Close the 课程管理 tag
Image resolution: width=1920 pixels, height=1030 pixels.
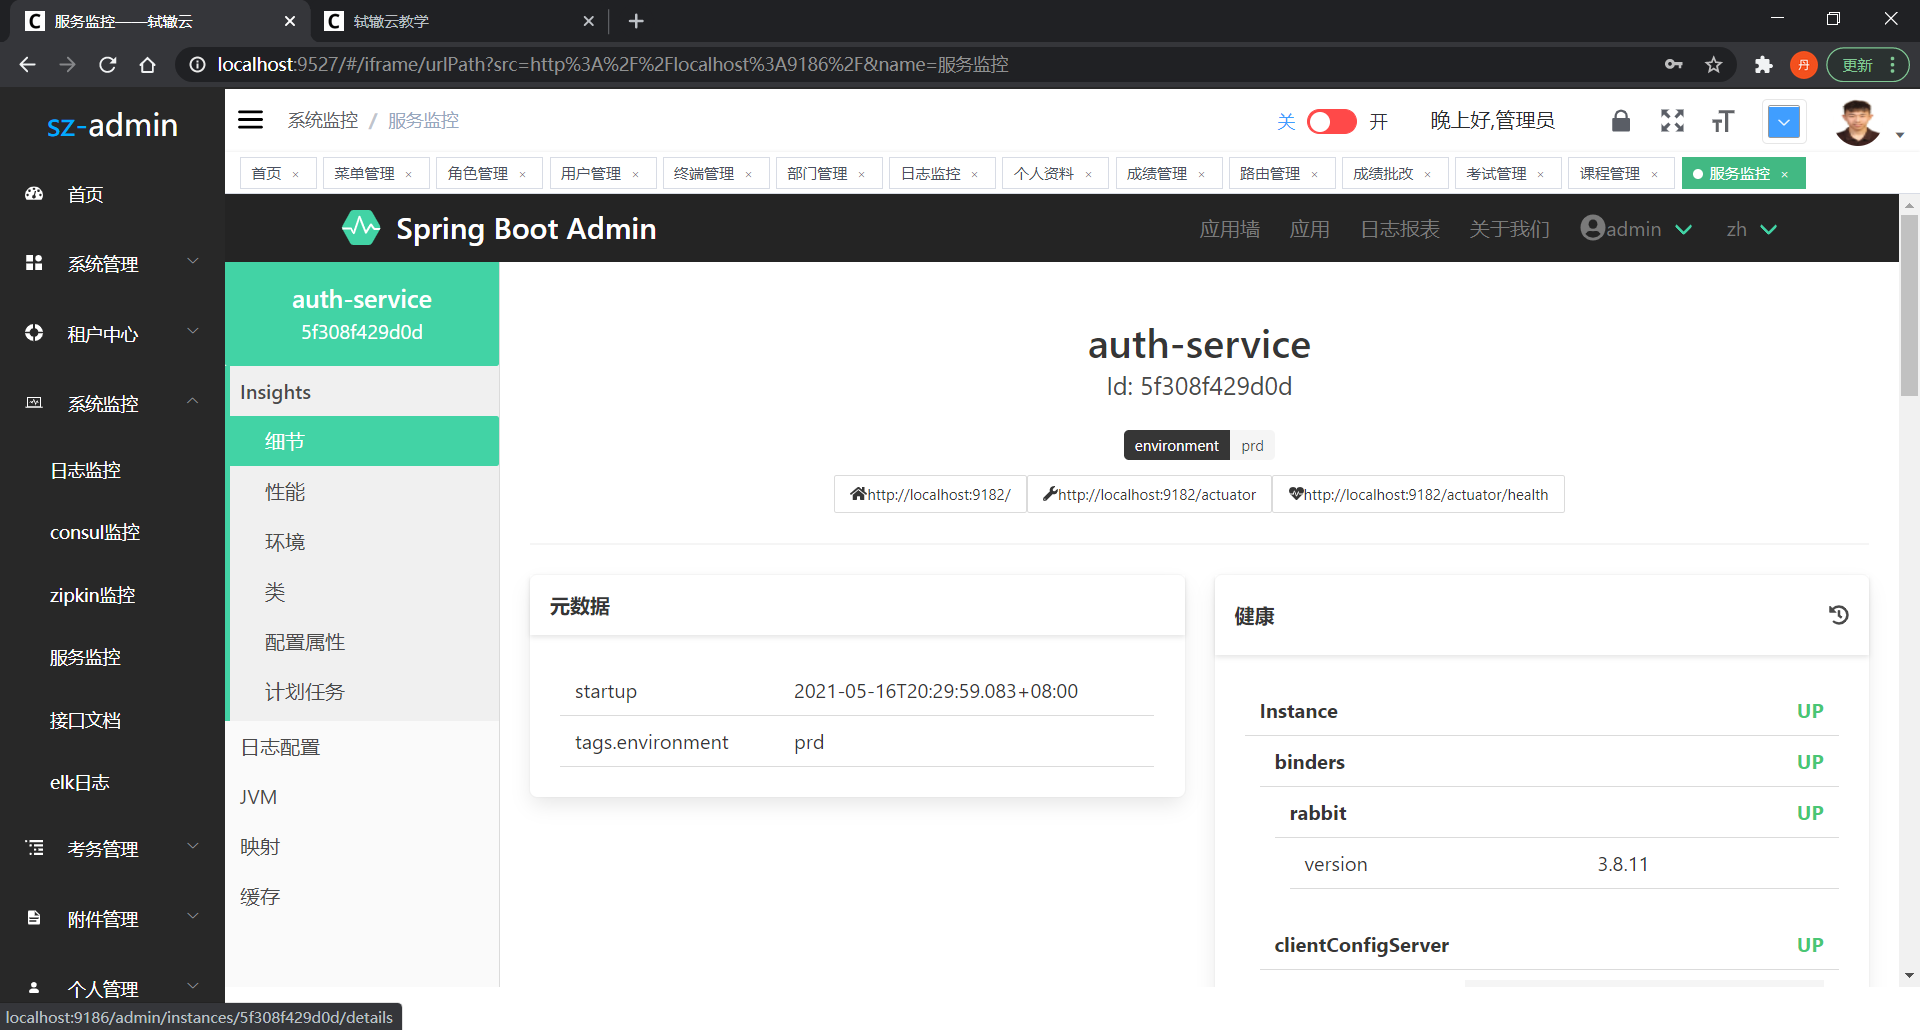[x=1654, y=174]
